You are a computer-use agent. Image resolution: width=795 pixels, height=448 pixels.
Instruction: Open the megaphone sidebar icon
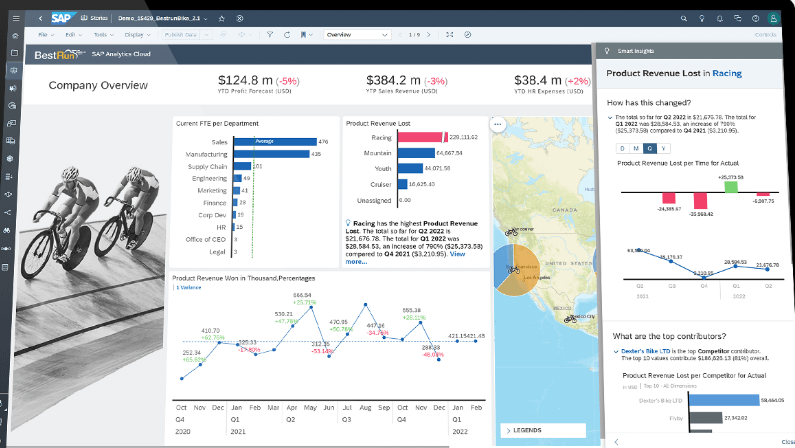point(13,88)
